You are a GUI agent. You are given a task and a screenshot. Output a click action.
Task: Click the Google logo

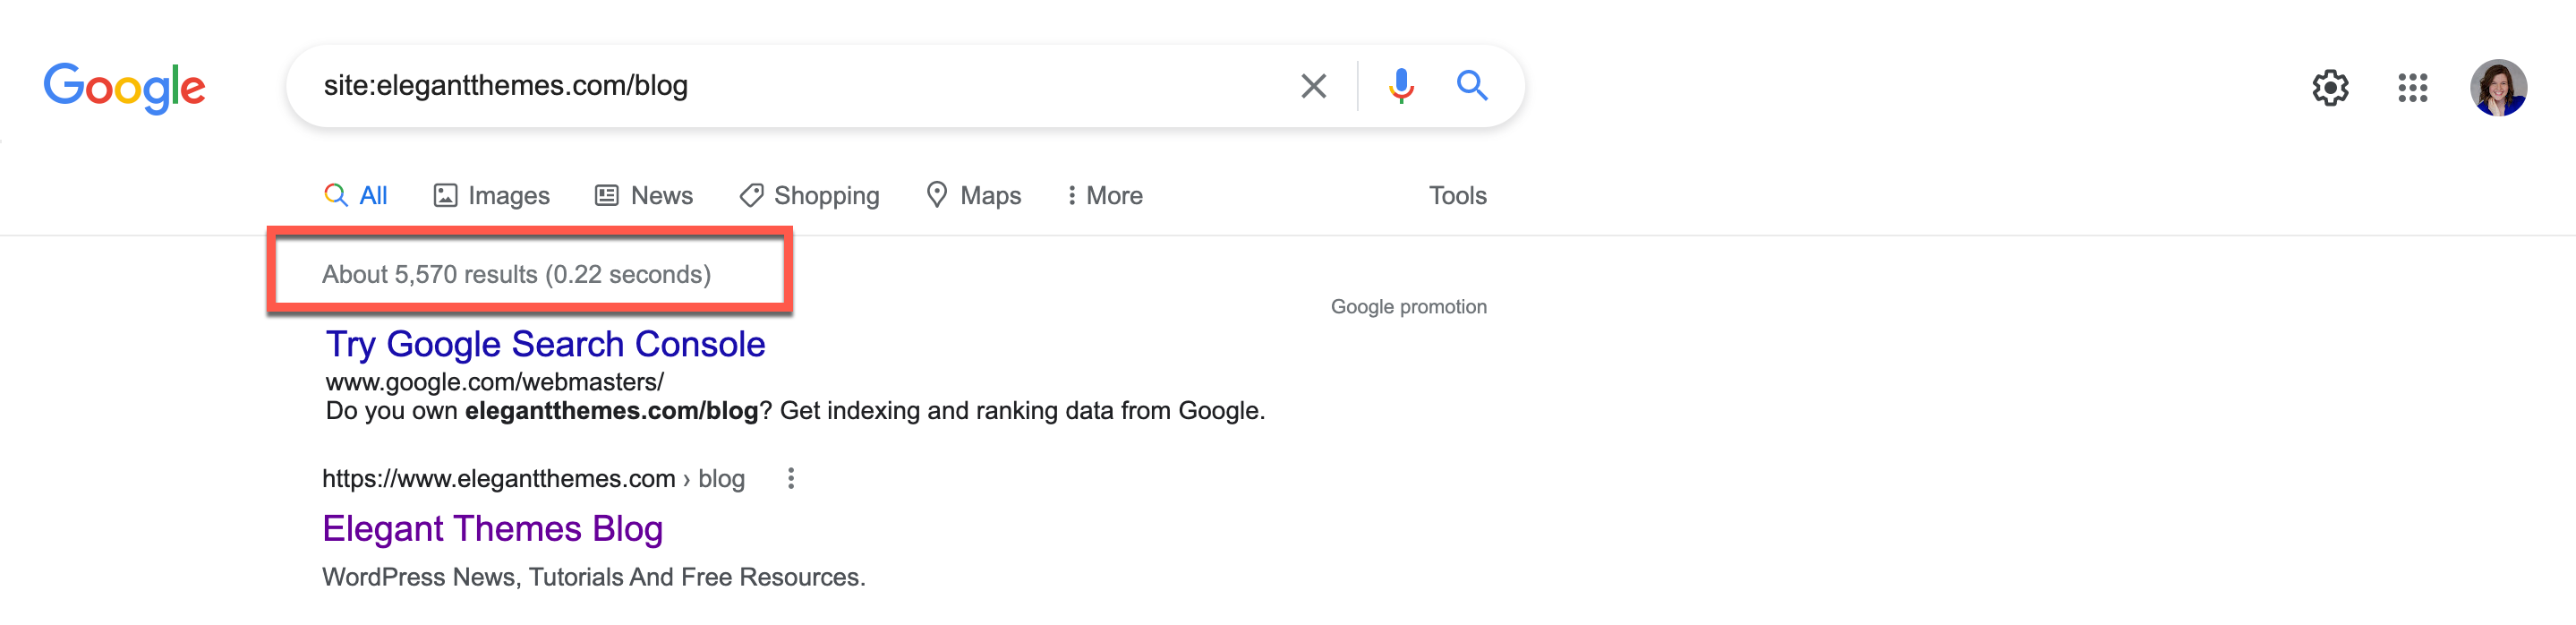pyautogui.click(x=124, y=87)
